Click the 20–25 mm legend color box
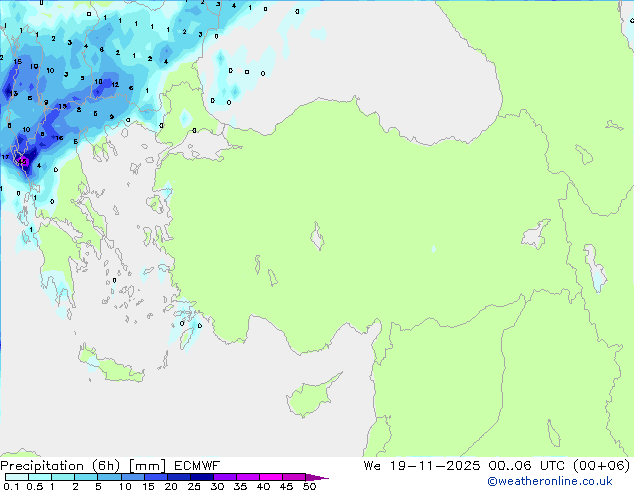The image size is (634, 490). click(x=179, y=477)
